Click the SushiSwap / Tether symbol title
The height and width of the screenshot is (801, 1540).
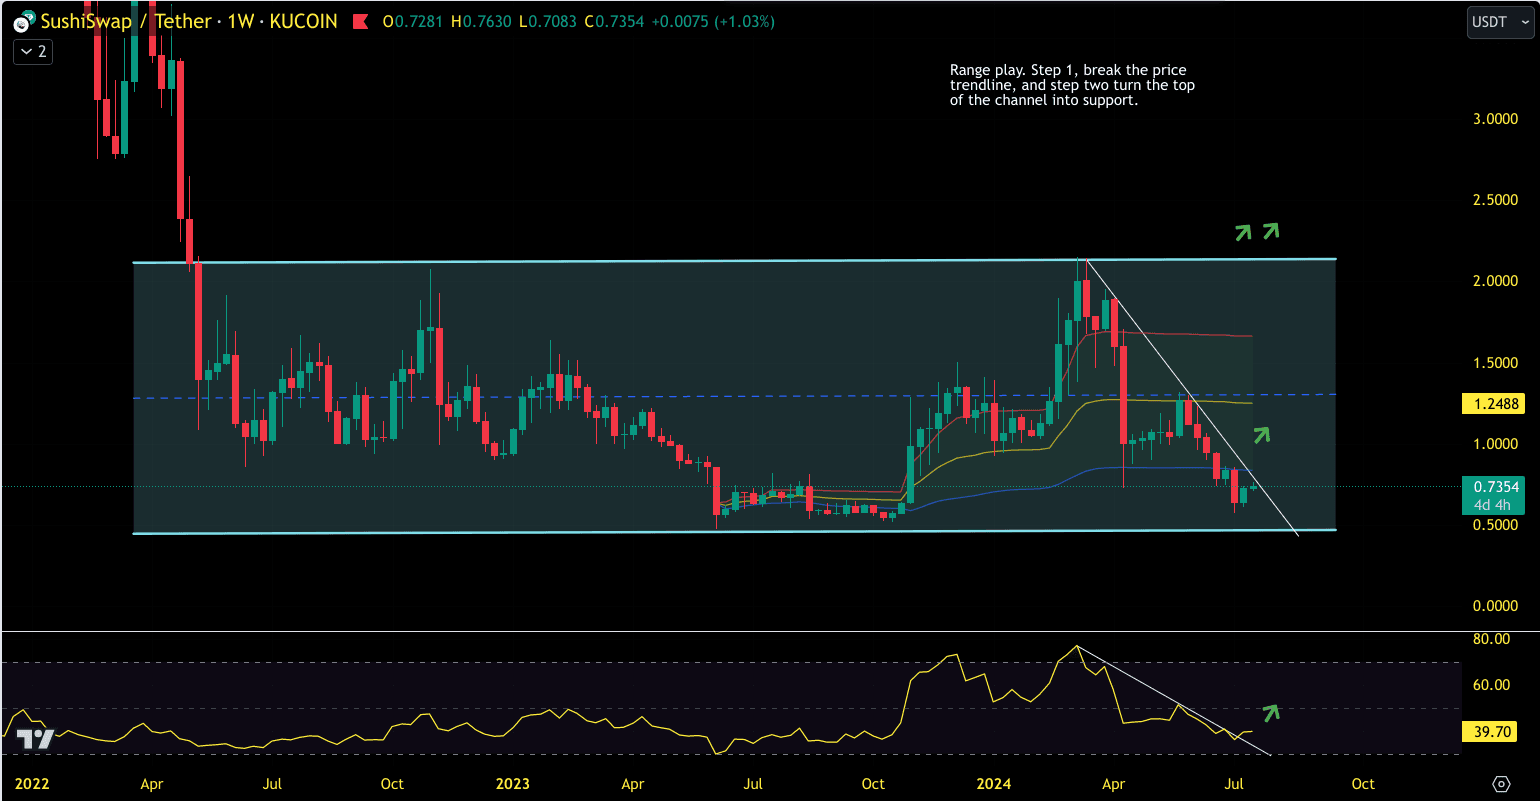coord(128,22)
